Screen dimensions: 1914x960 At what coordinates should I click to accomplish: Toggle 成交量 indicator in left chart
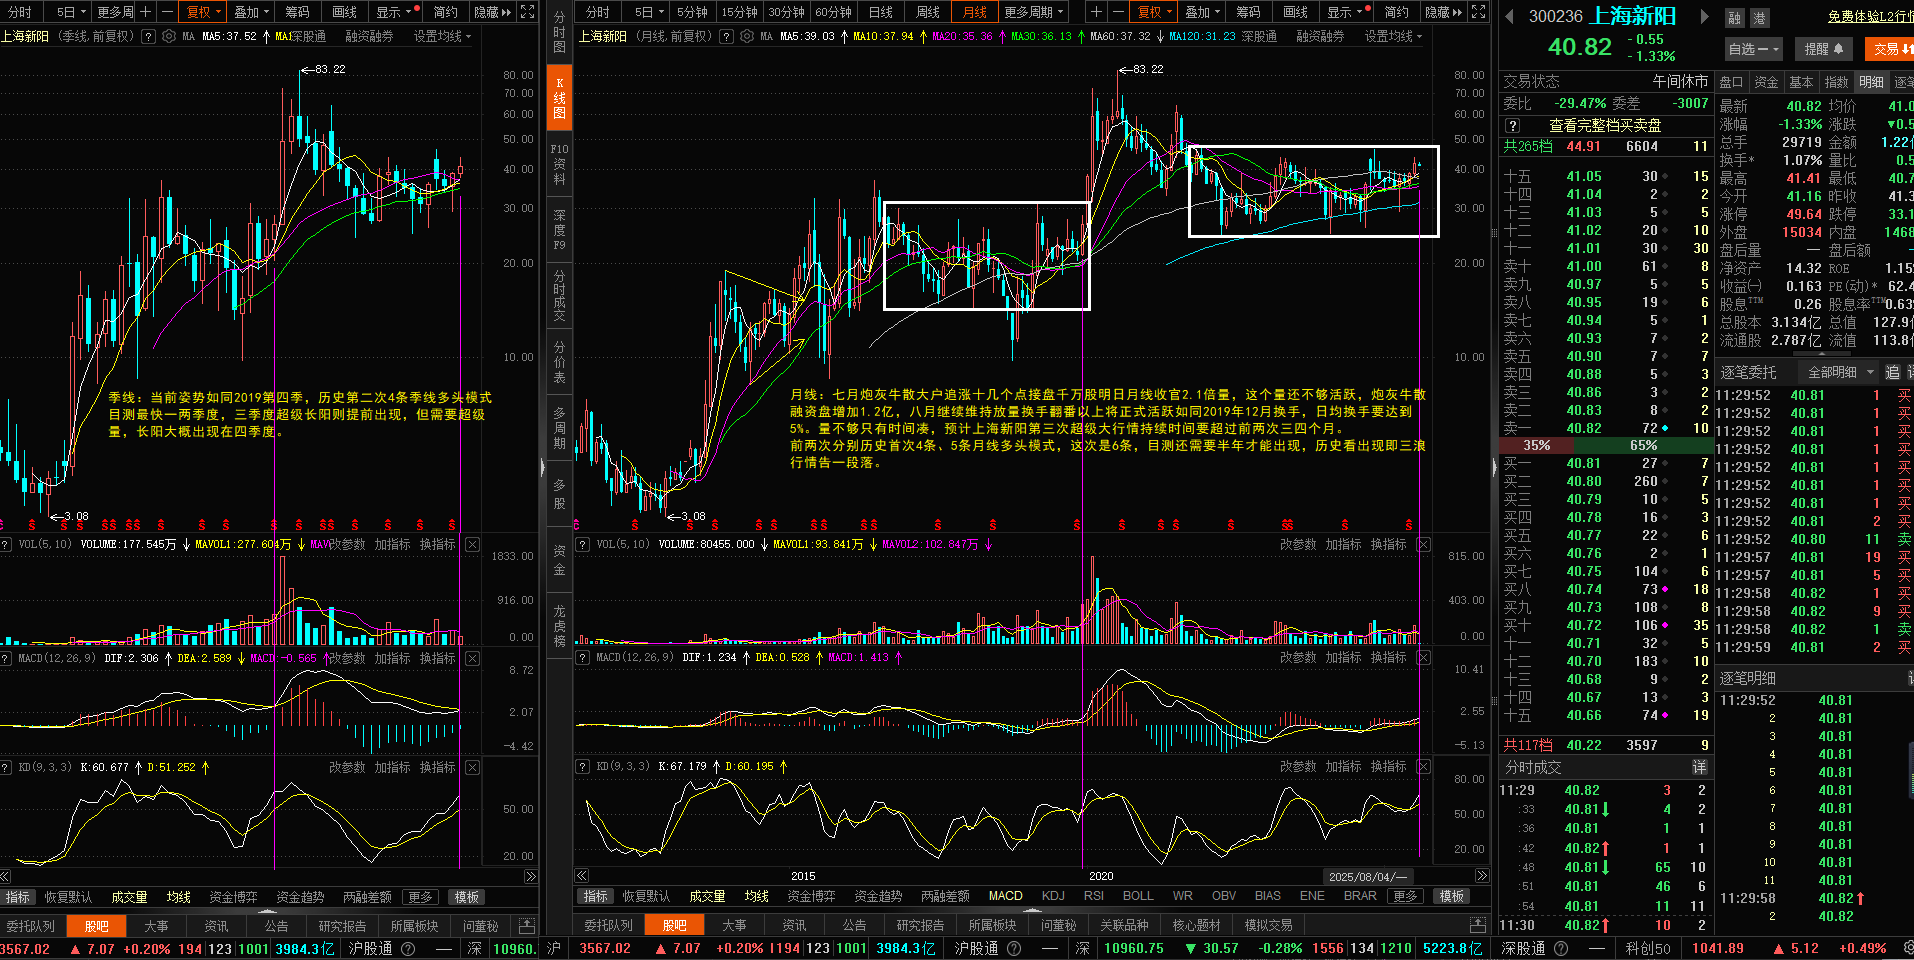tap(129, 897)
